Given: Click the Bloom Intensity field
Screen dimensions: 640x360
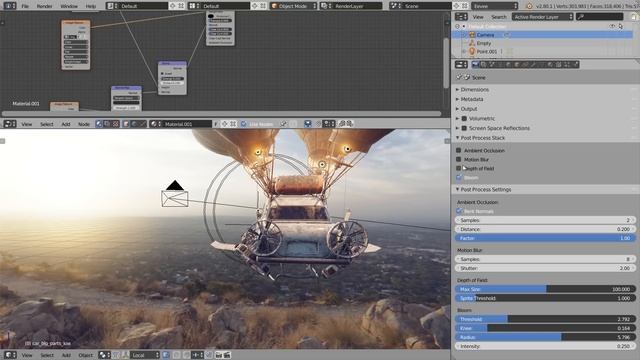Looking at the screenshot, I should tap(545, 346).
